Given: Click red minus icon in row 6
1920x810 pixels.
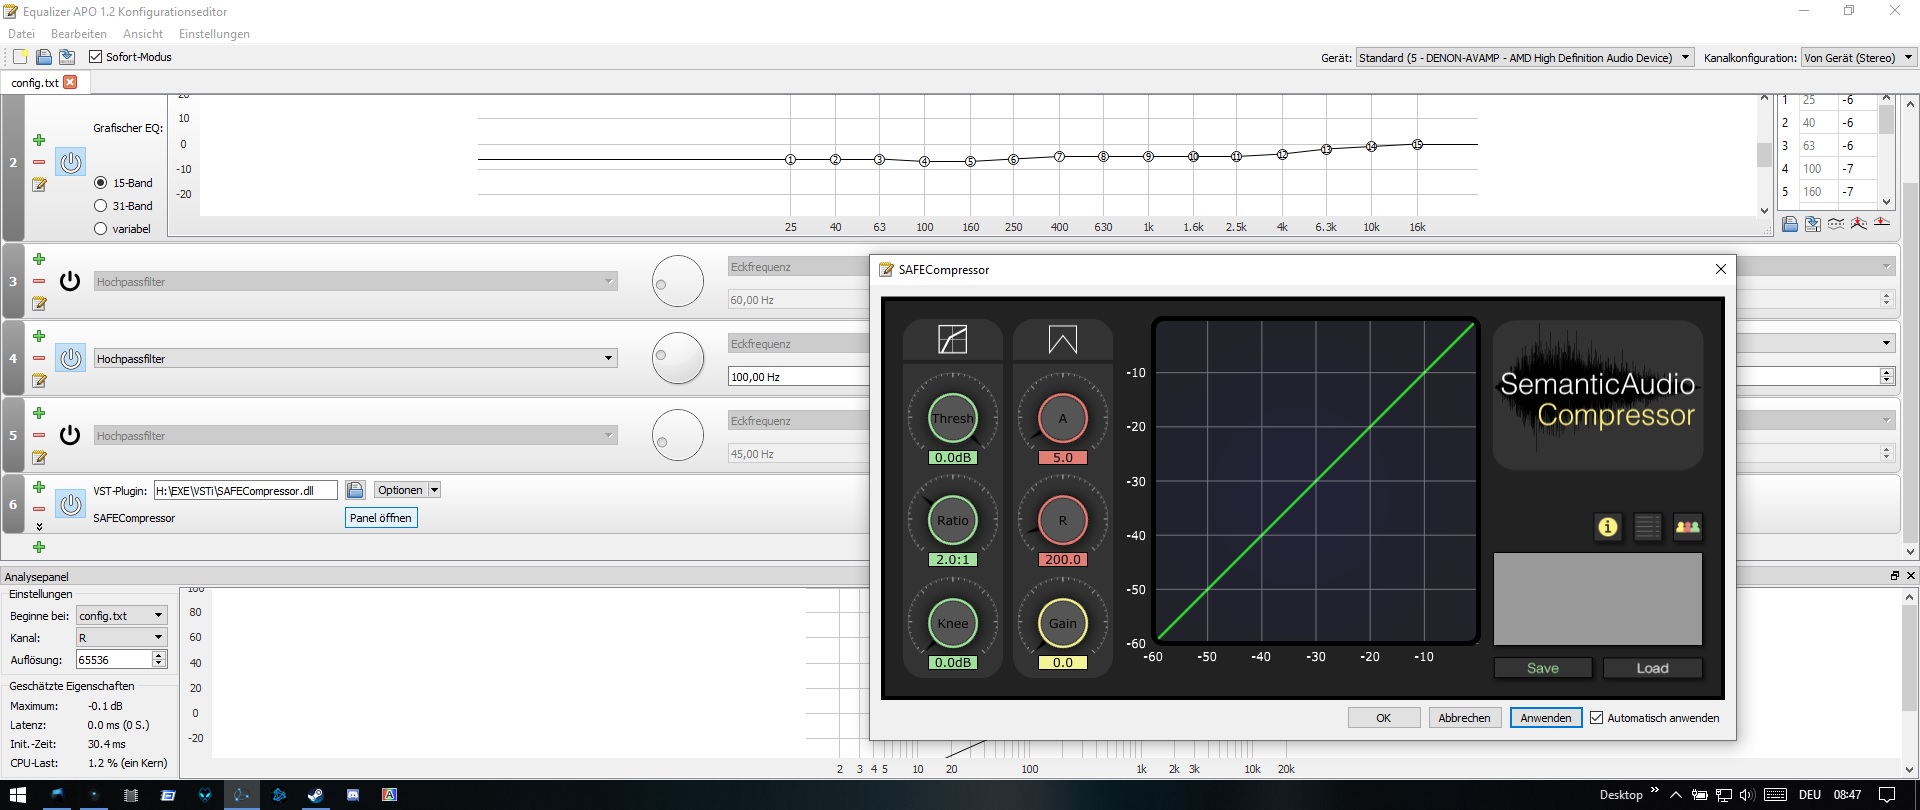Looking at the screenshot, I should [x=39, y=509].
